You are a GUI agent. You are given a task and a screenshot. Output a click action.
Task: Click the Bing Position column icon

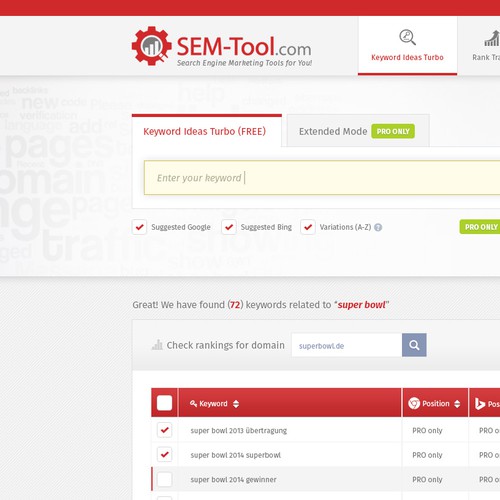point(480,404)
